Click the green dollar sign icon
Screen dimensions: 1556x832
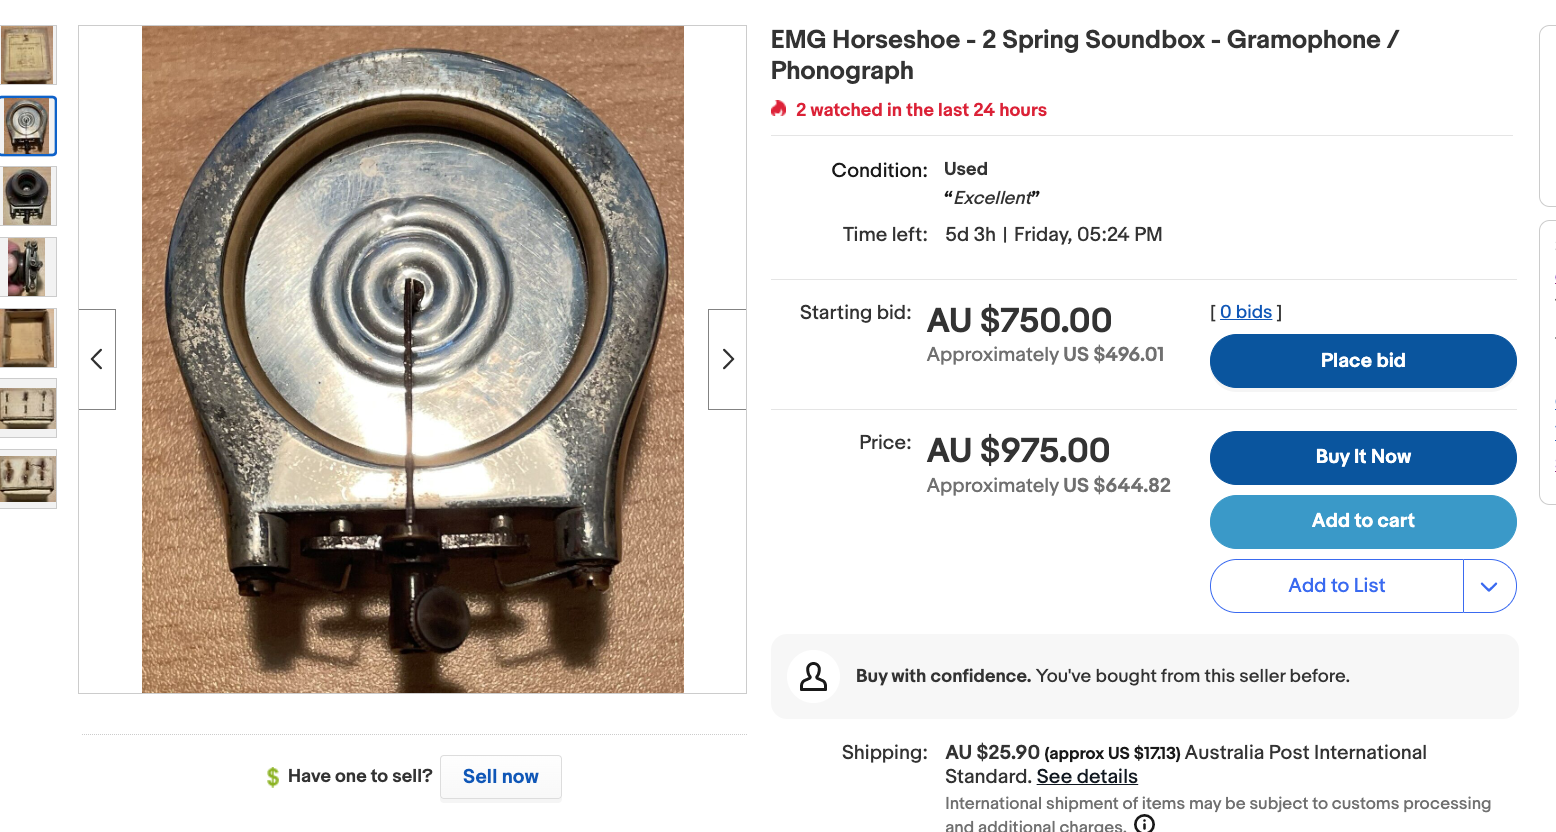click(x=272, y=777)
